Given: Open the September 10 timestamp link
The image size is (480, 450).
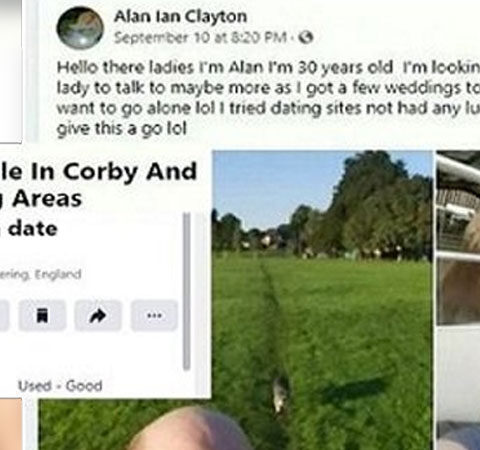Looking at the screenshot, I should (200, 38).
